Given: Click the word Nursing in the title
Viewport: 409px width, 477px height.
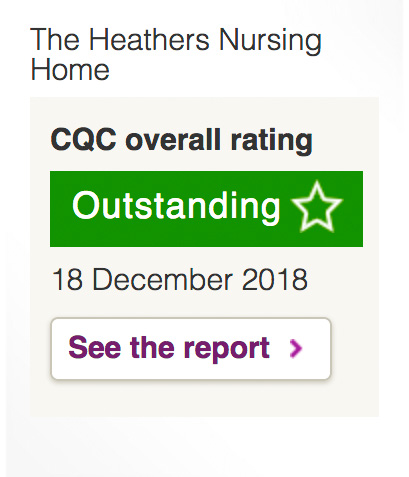Looking at the screenshot, I should point(270,41).
